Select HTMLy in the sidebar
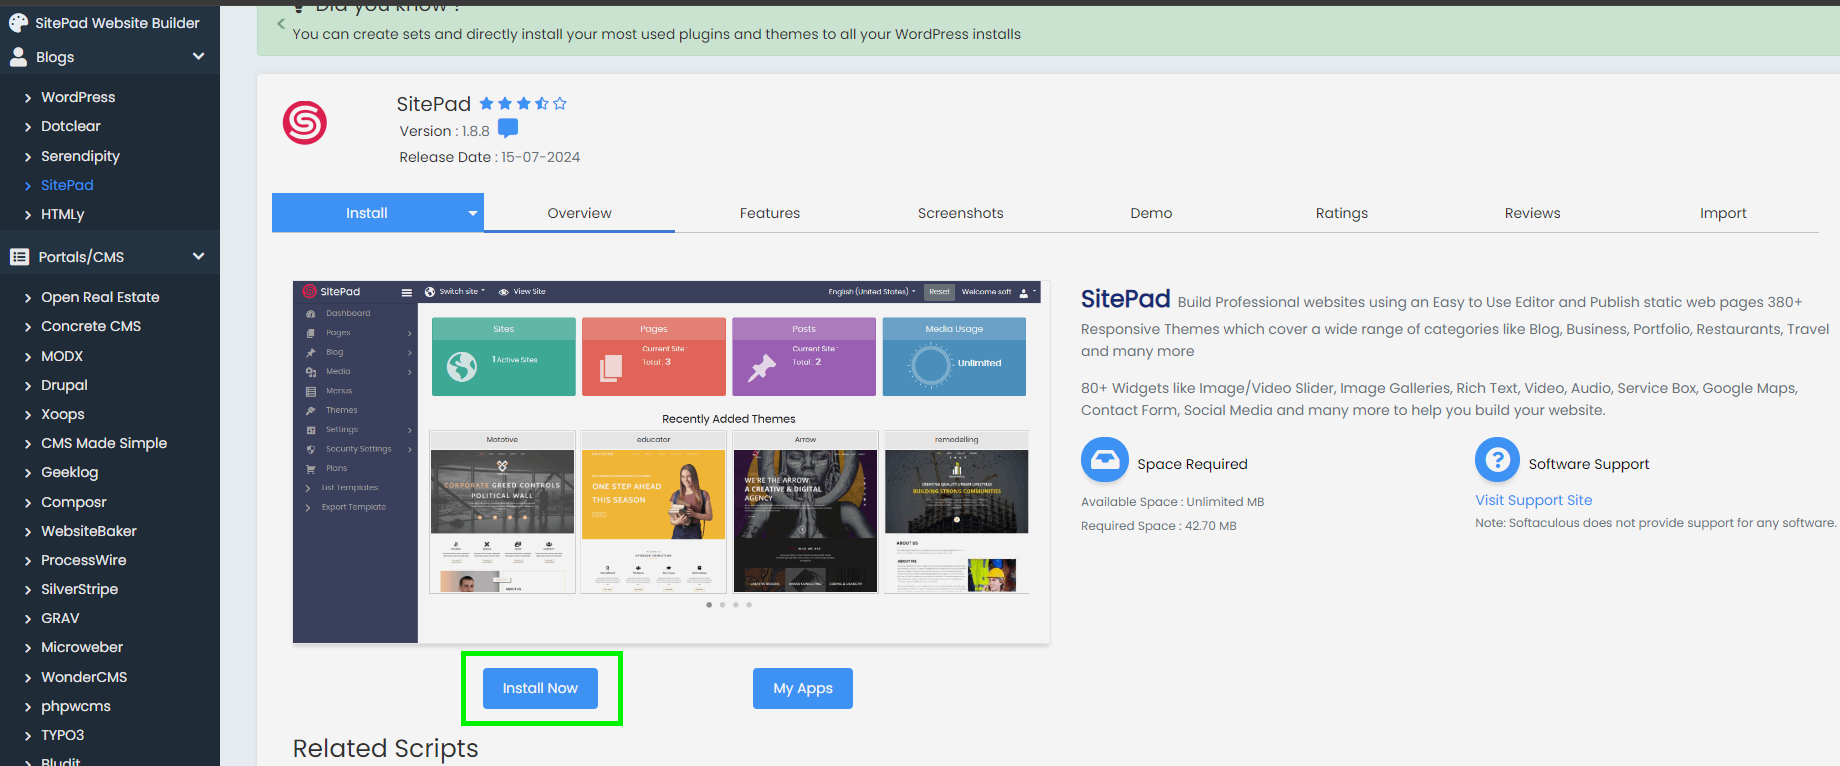 [62, 214]
